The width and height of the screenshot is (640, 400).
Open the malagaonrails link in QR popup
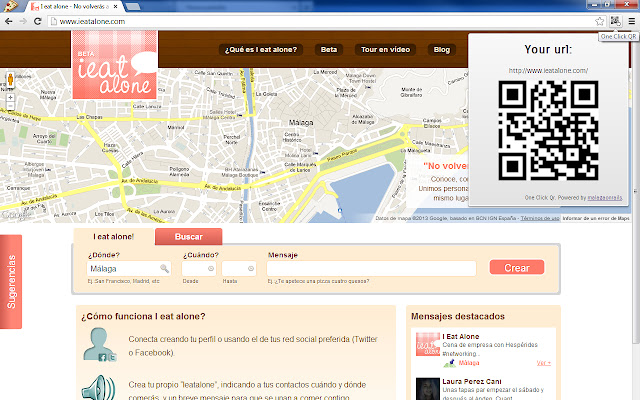point(605,198)
